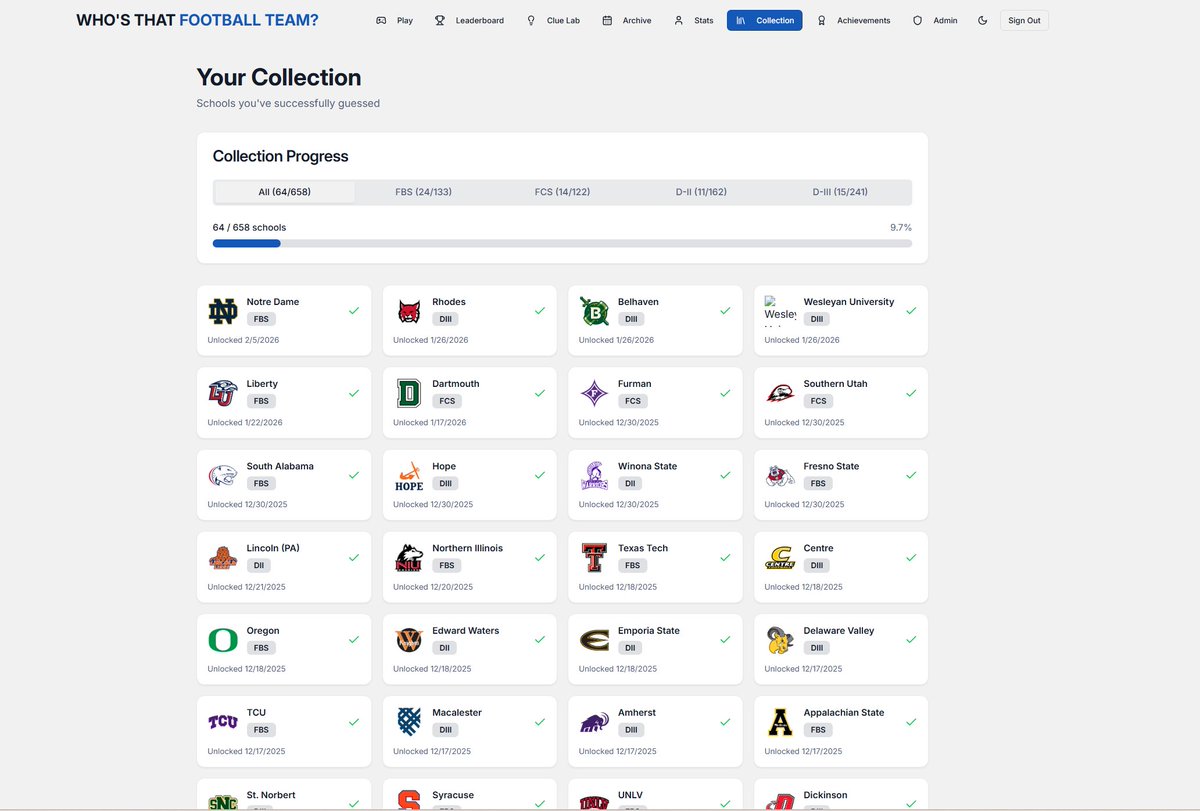Click the Edward Waters school name
This screenshot has height=811, width=1200.
tap(465, 631)
